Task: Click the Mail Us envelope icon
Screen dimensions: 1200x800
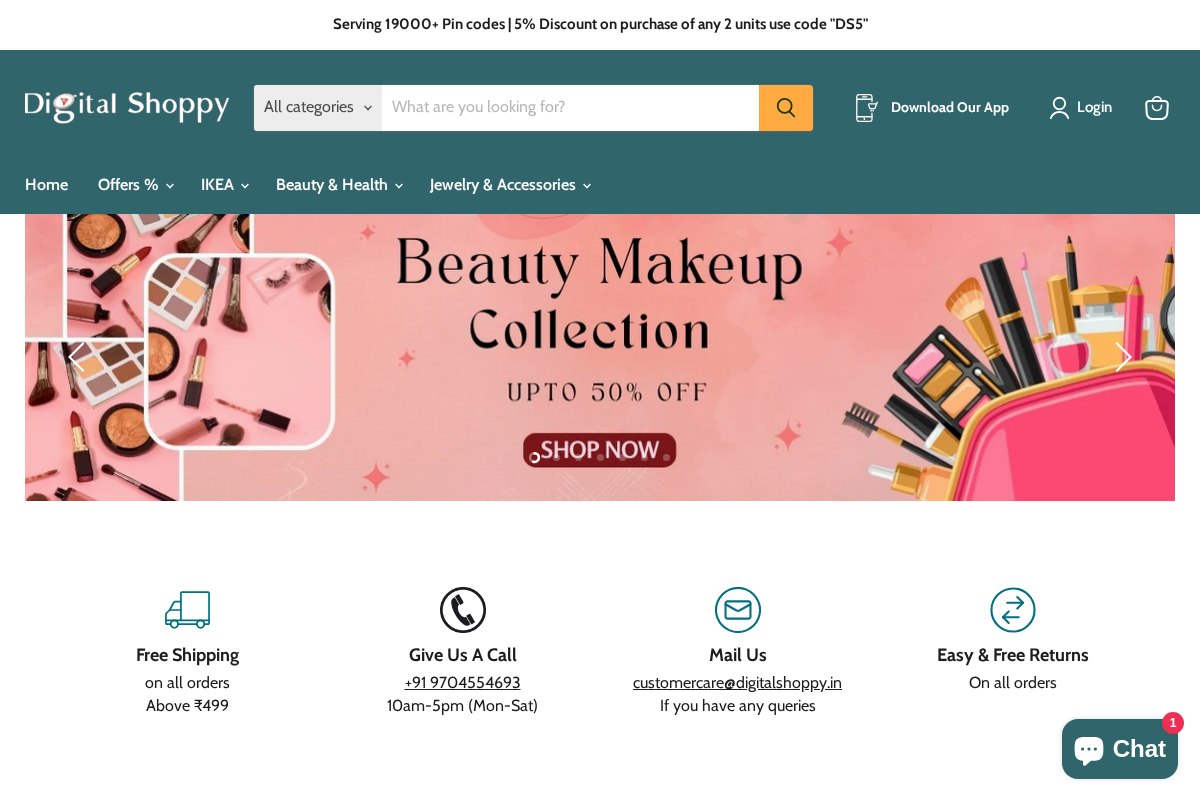Action: 737,610
